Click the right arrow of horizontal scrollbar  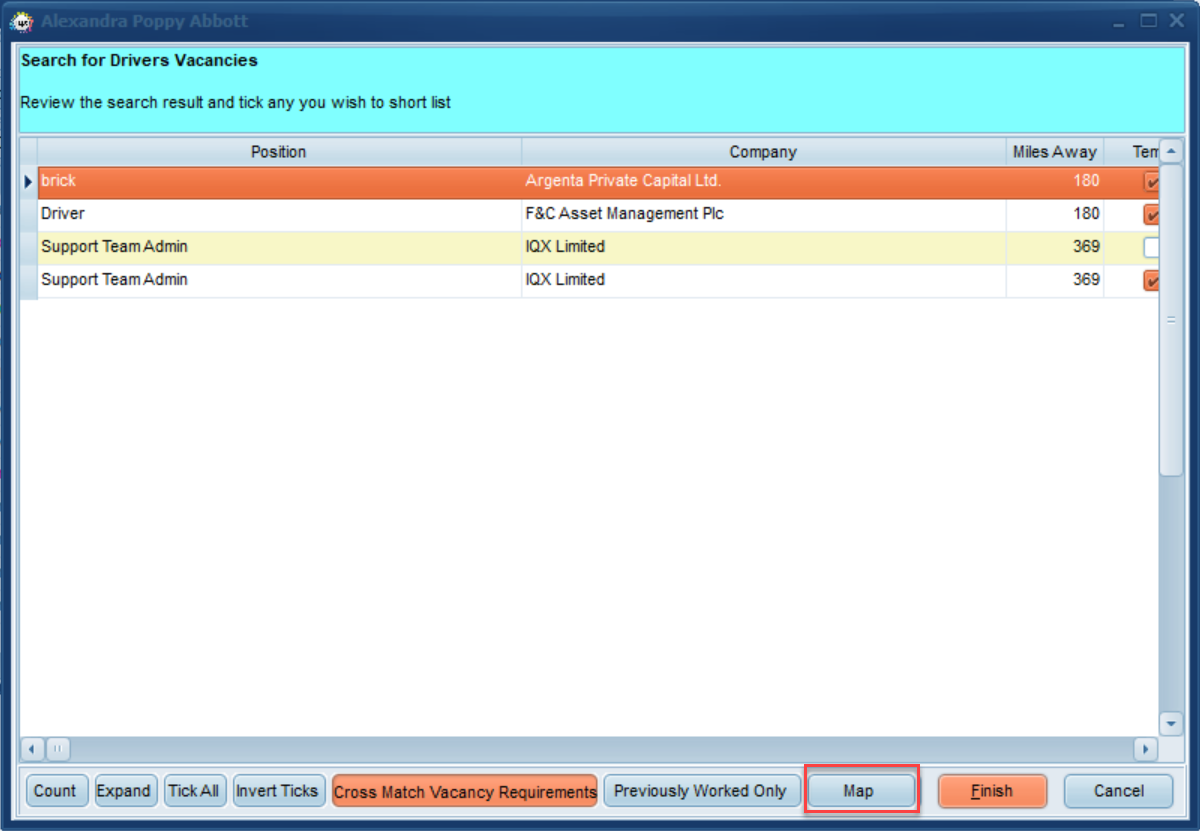(x=1145, y=748)
